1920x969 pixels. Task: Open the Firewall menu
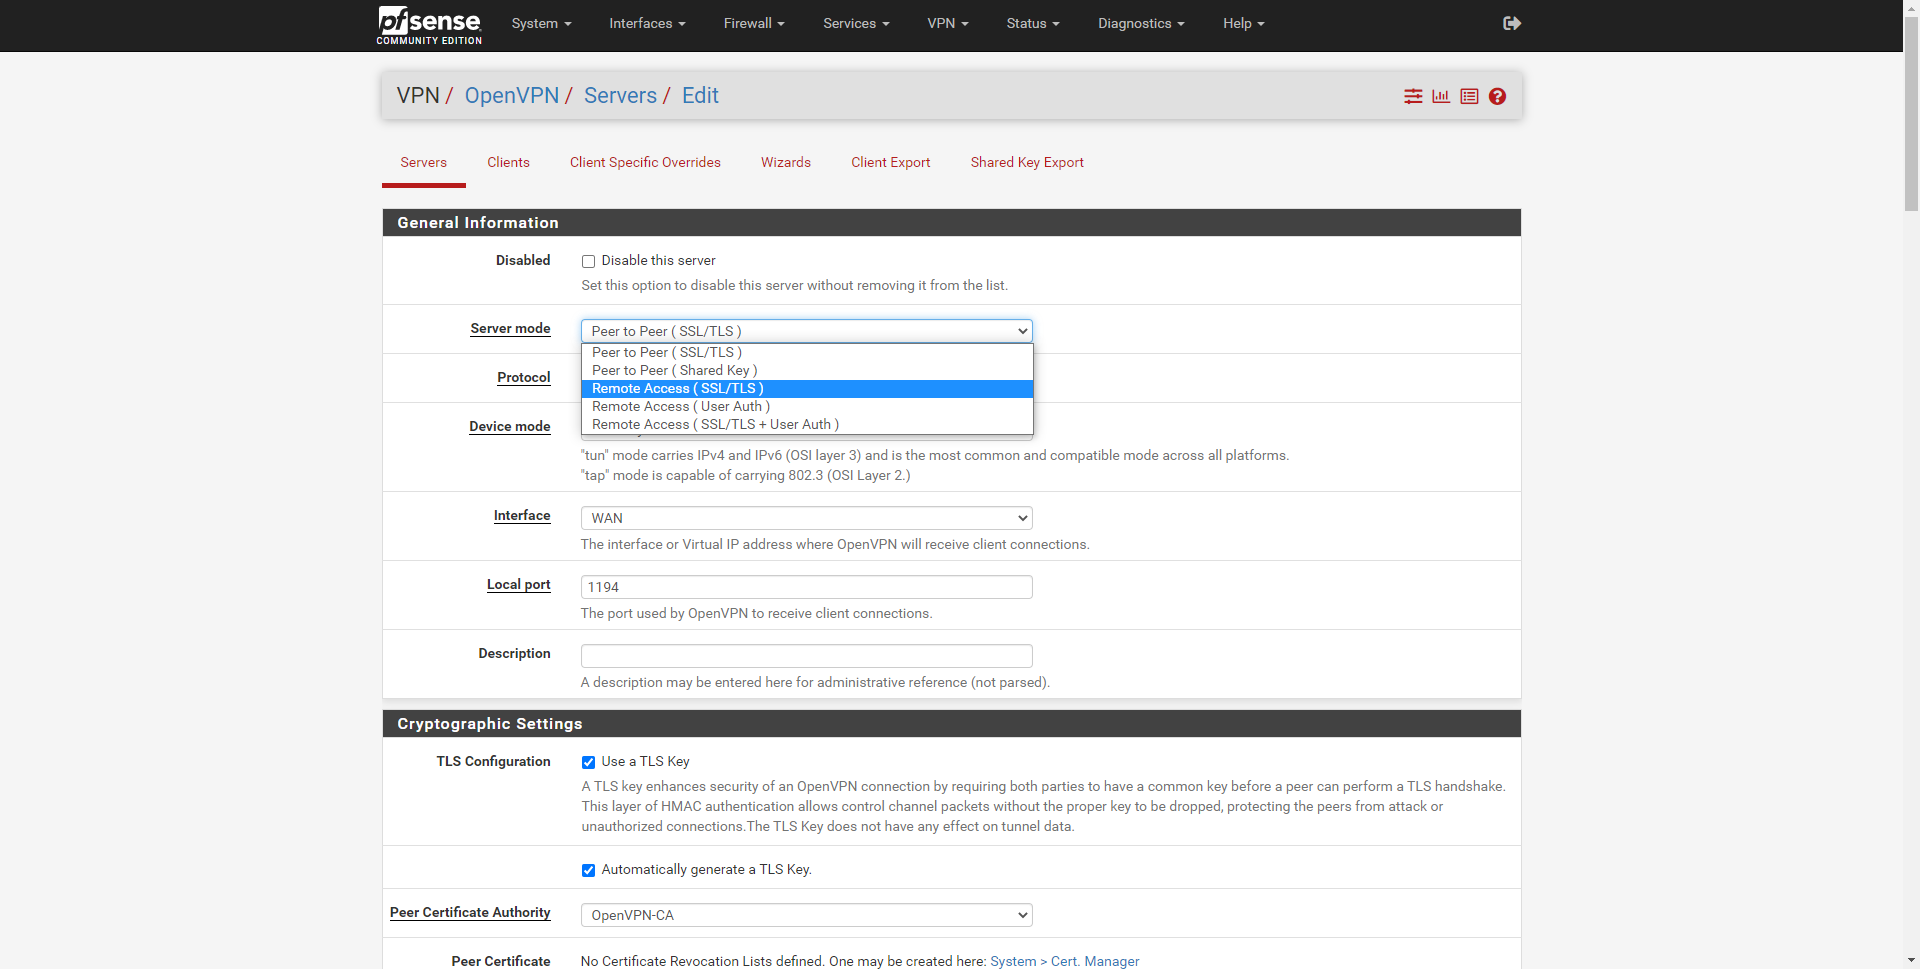pyautogui.click(x=754, y=23)
